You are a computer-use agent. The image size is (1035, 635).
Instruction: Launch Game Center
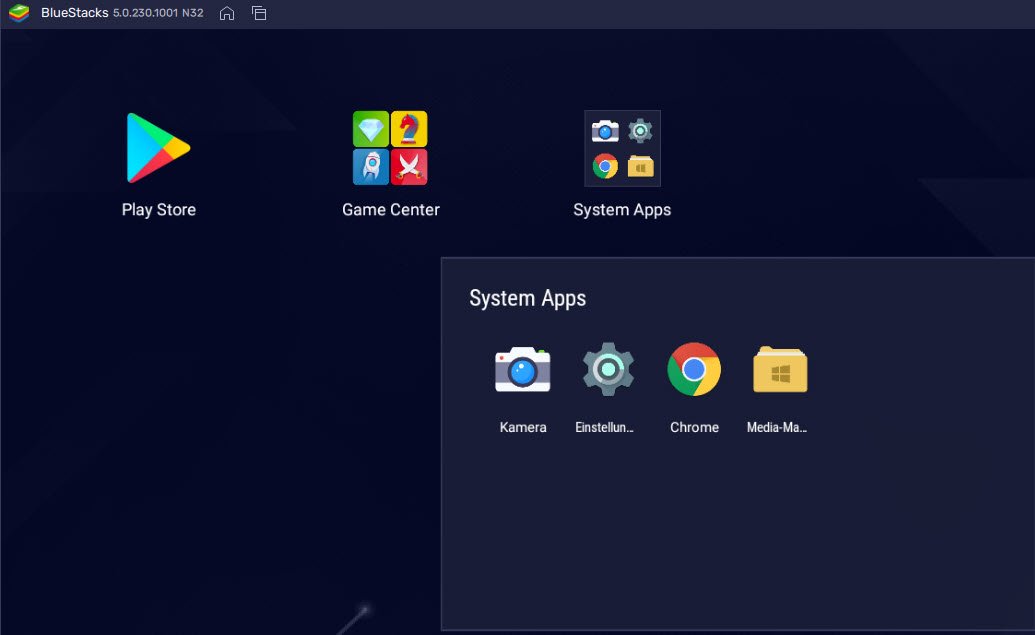click(x=390, y=148)
